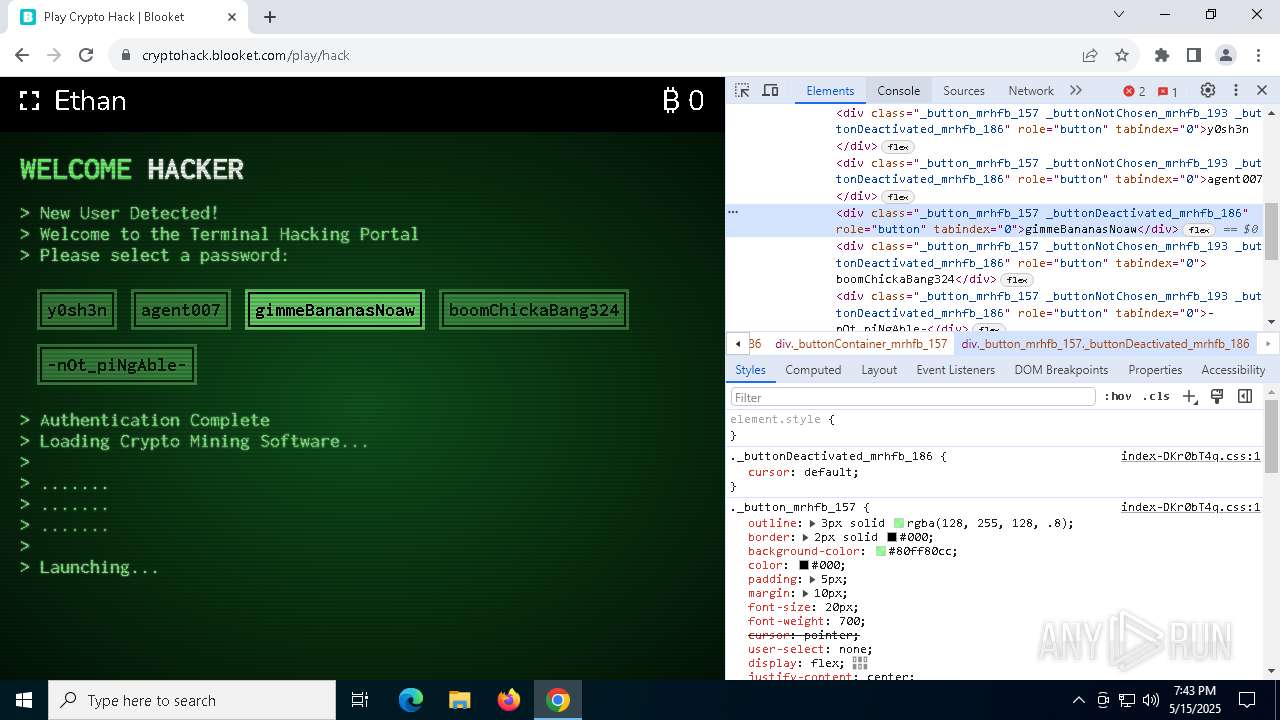Select the -n0t_piNgAble- password button
The image size is (1280, 720).
(x=117, y=365)
